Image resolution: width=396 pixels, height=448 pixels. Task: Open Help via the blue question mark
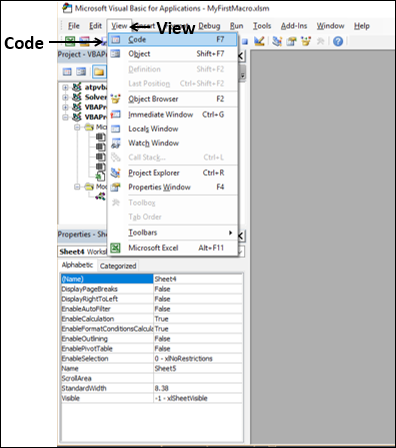tap(338, 41)
